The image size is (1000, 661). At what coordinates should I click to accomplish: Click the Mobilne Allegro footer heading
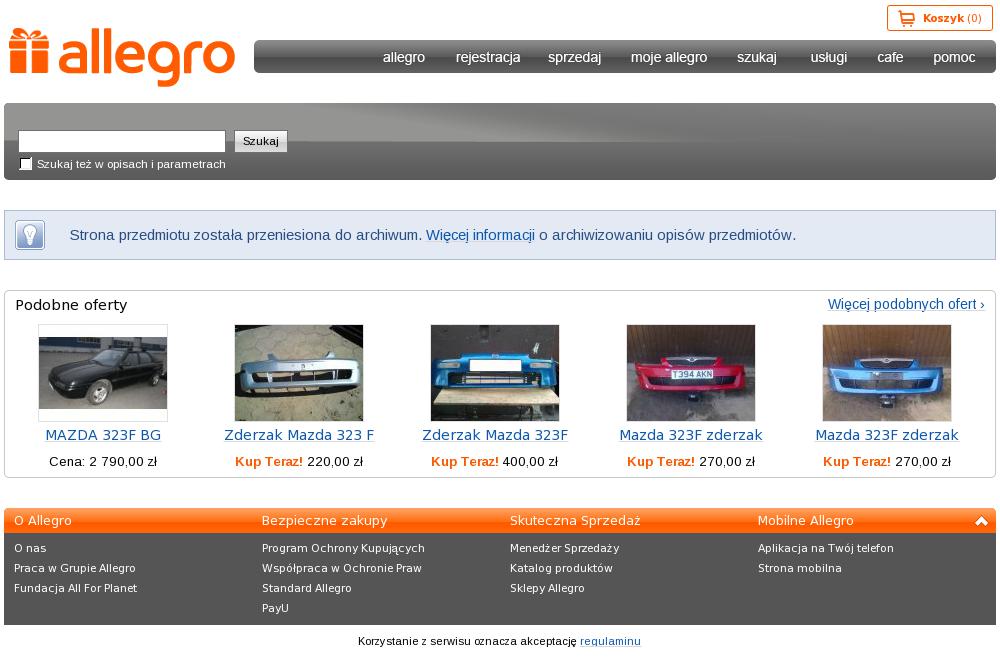(805, 521)
